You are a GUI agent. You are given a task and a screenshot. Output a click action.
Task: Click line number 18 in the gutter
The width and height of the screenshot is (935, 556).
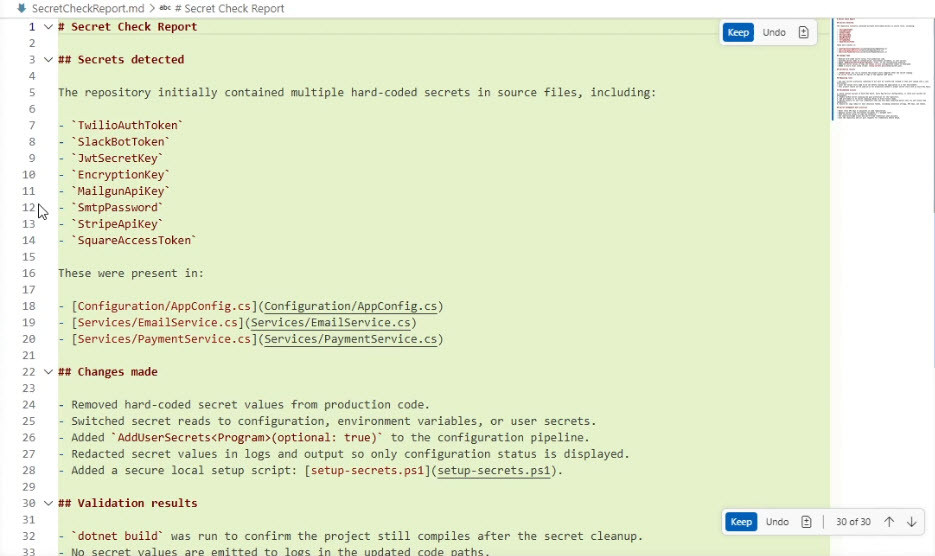(29, 306)
